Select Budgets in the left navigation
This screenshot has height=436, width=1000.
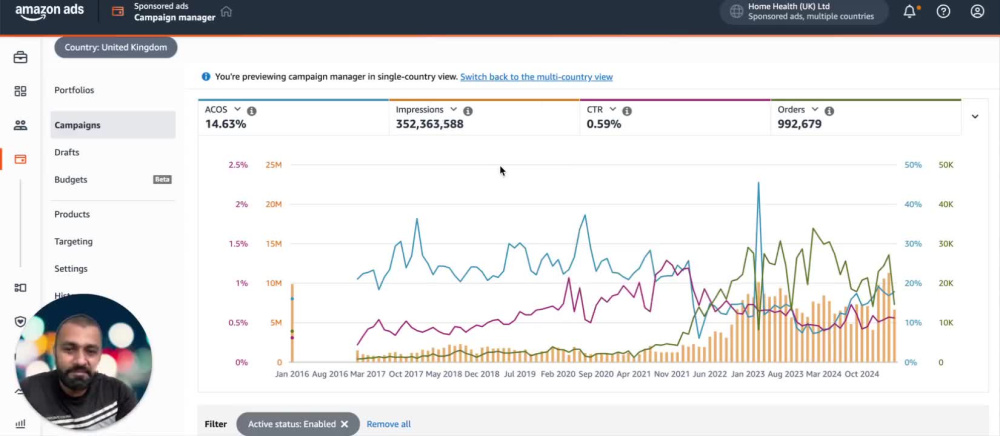(71, 180)
